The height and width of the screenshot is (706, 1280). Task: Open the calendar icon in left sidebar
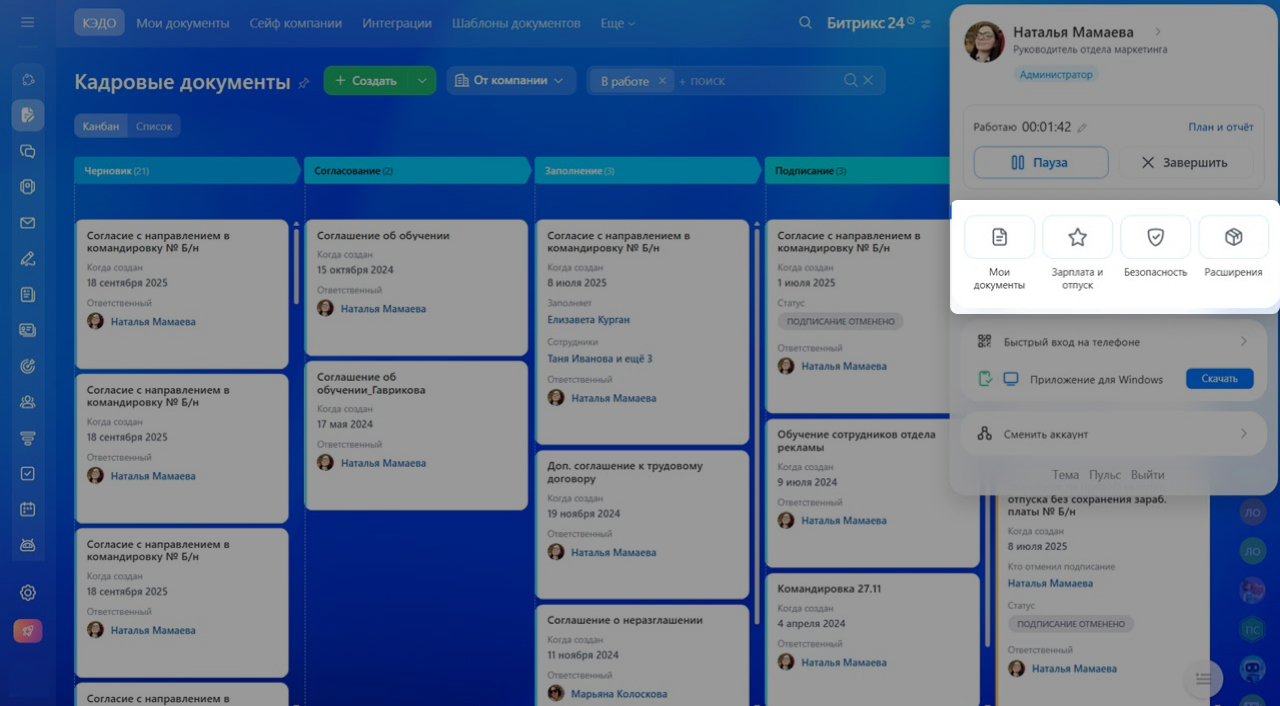(x=28, y=509)
